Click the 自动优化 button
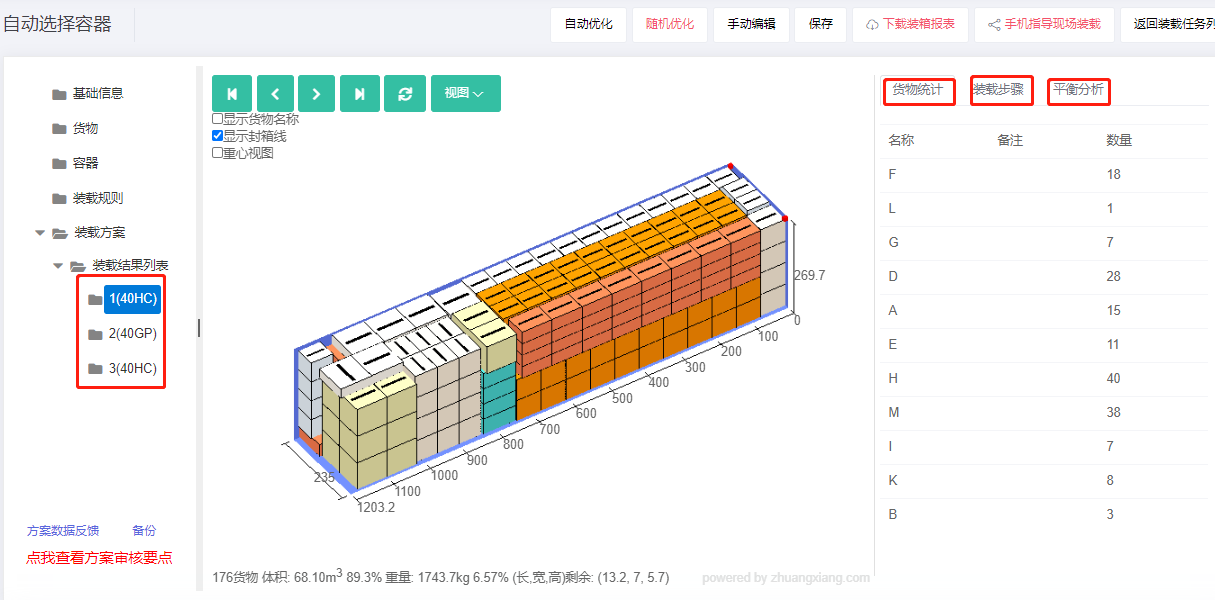 point(588,24)
